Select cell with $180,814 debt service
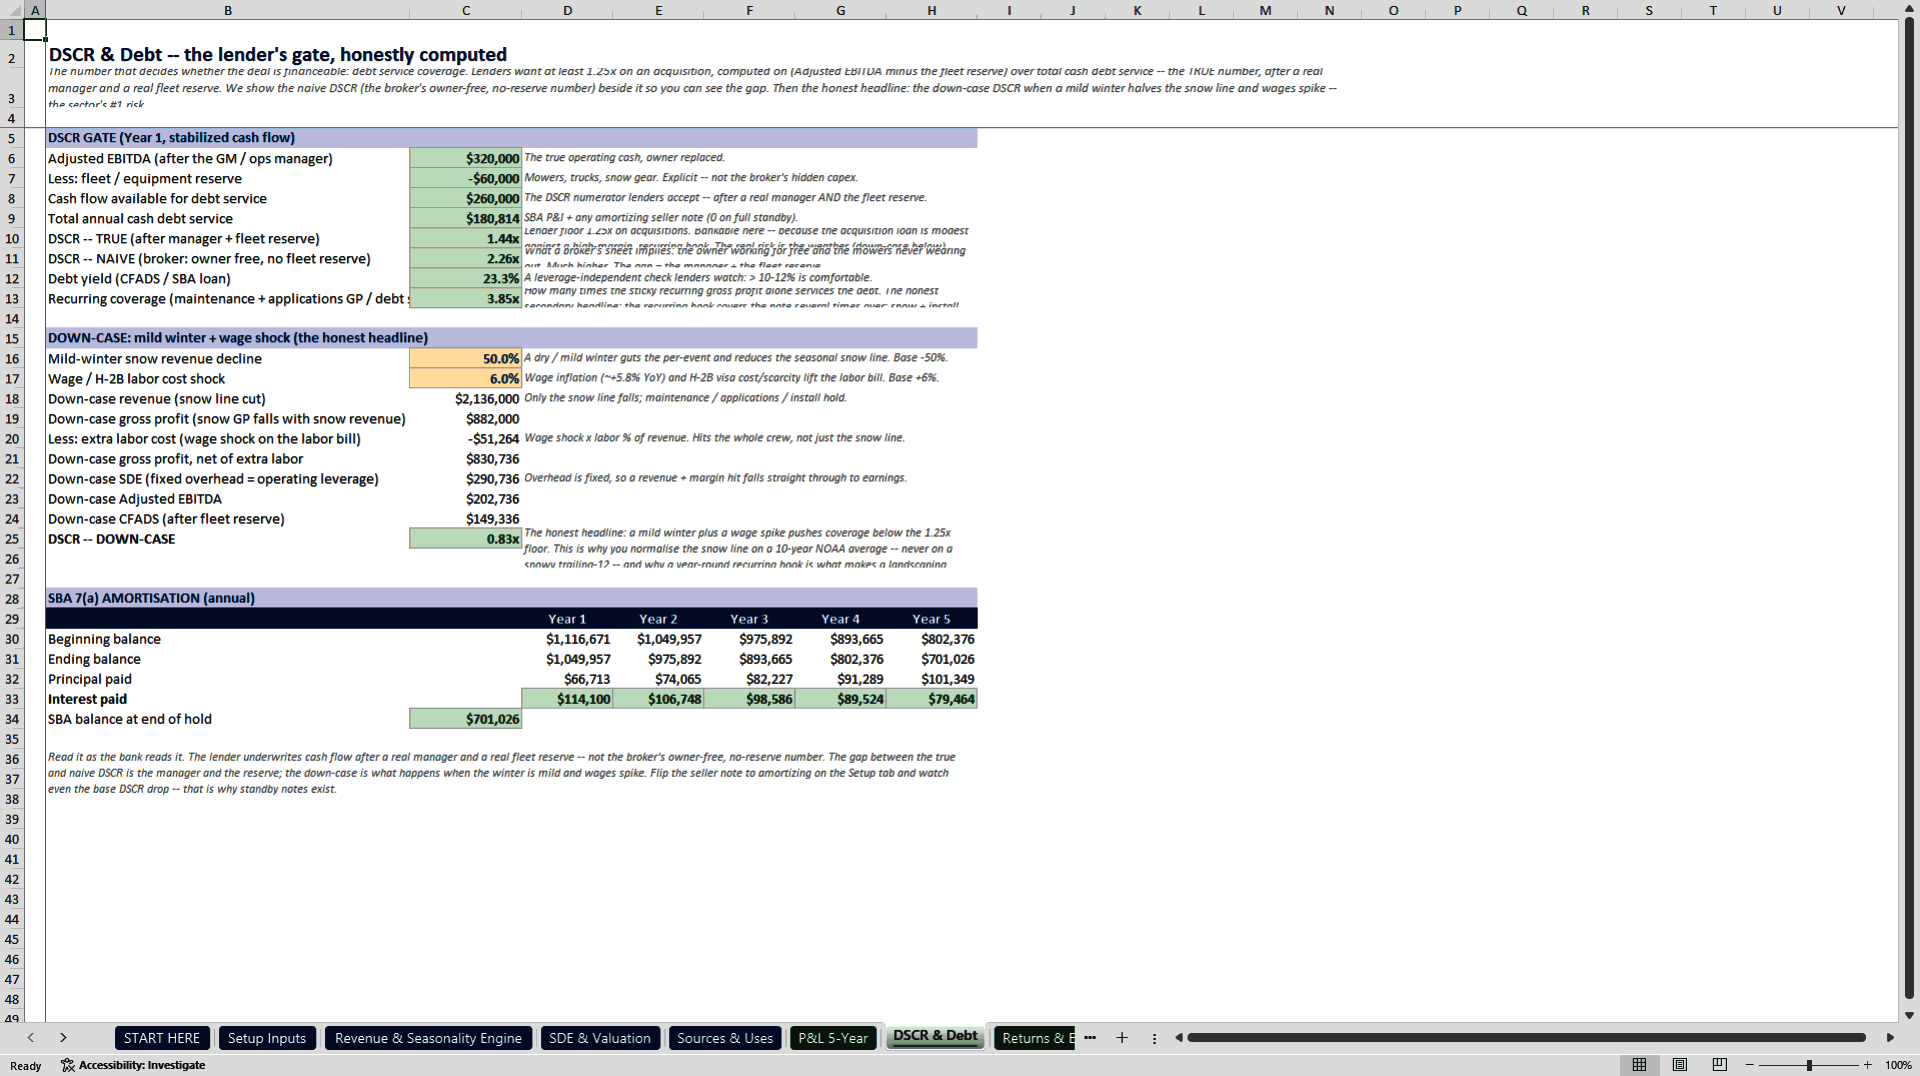Image resolution: width=1920 pixels, height=1076 pixels. pos(465,218)
